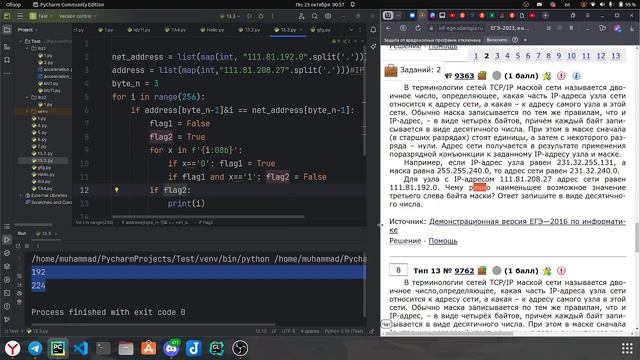Viewport: 640px width, 360px height.
Task: Open Code With Me in PyCharm toolbar
Action: (x=301, y=16)
